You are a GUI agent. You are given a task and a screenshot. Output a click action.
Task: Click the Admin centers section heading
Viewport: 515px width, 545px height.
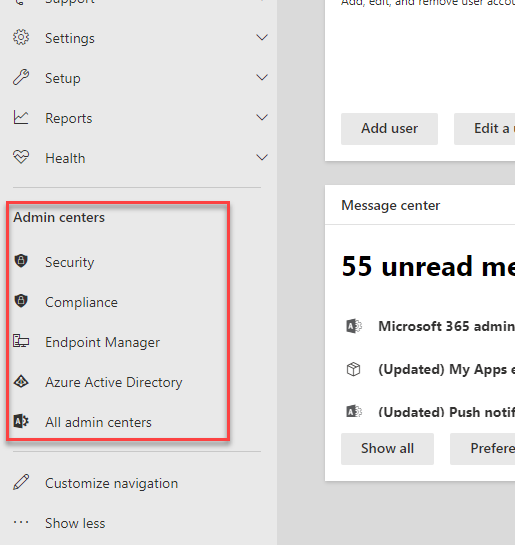coord(59,217)
